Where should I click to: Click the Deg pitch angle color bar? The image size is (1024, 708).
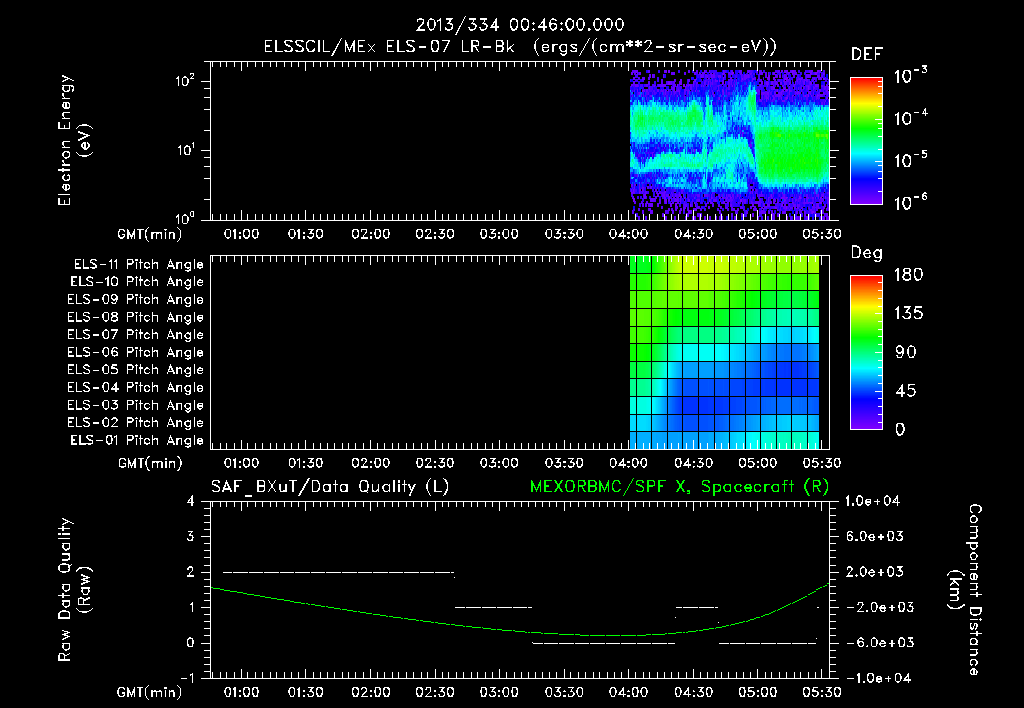pyautogui.click(x=867, y=352)
